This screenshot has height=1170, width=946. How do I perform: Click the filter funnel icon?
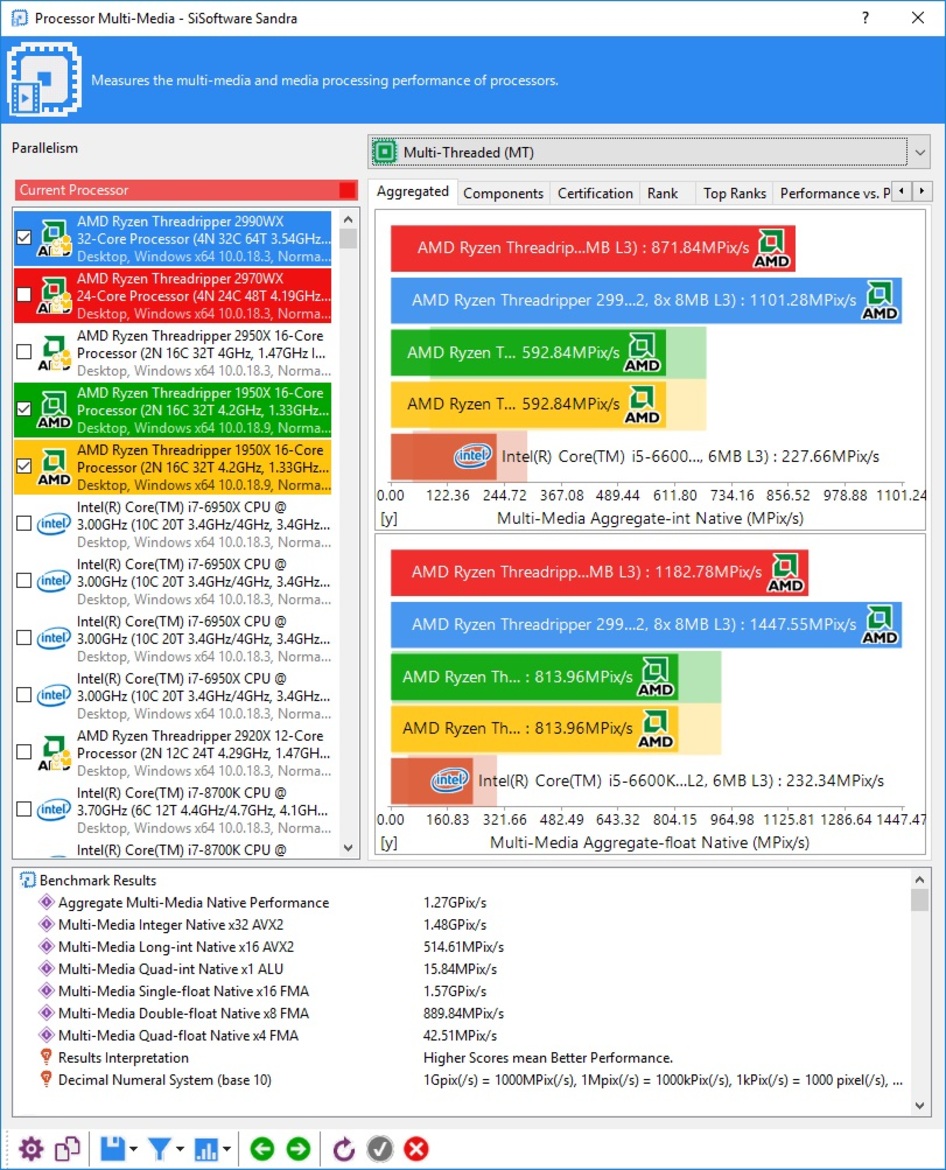click(159, 1148)
